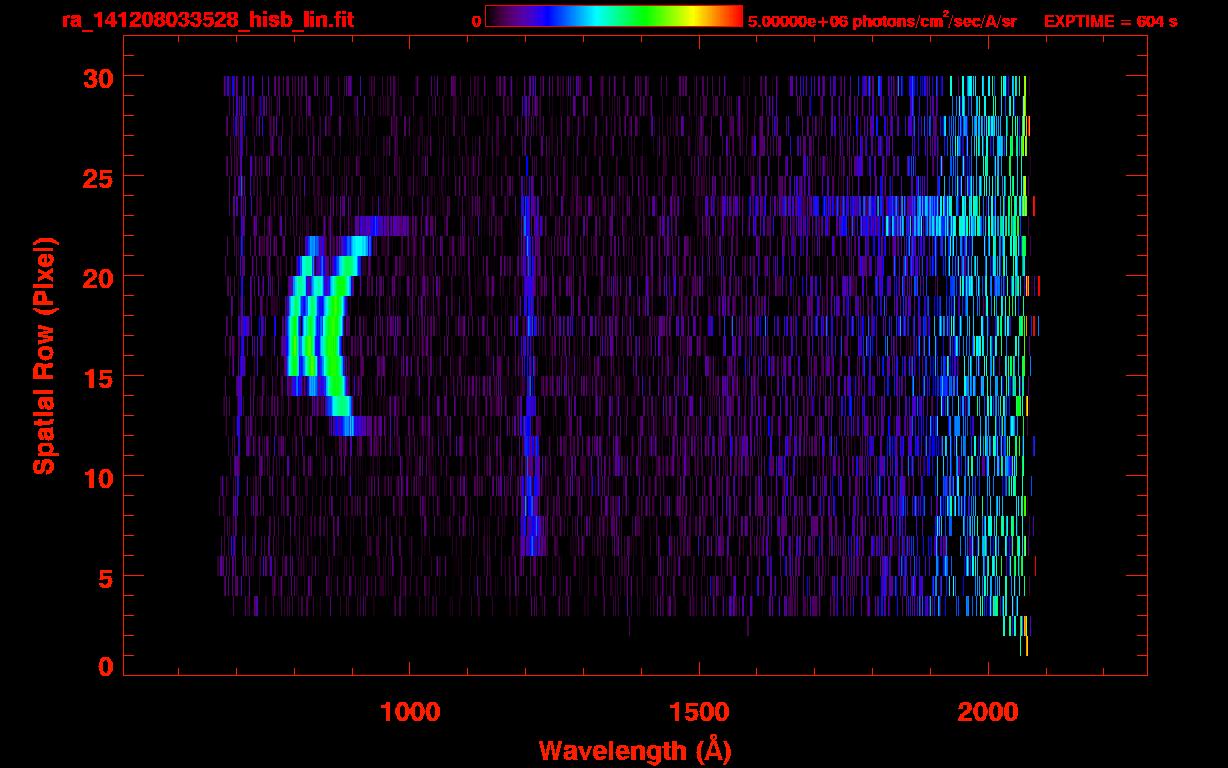The width and height of the screenshot is (1228, 768).
Task: Click the rainbow color scale bar
Action: [614, 17]
